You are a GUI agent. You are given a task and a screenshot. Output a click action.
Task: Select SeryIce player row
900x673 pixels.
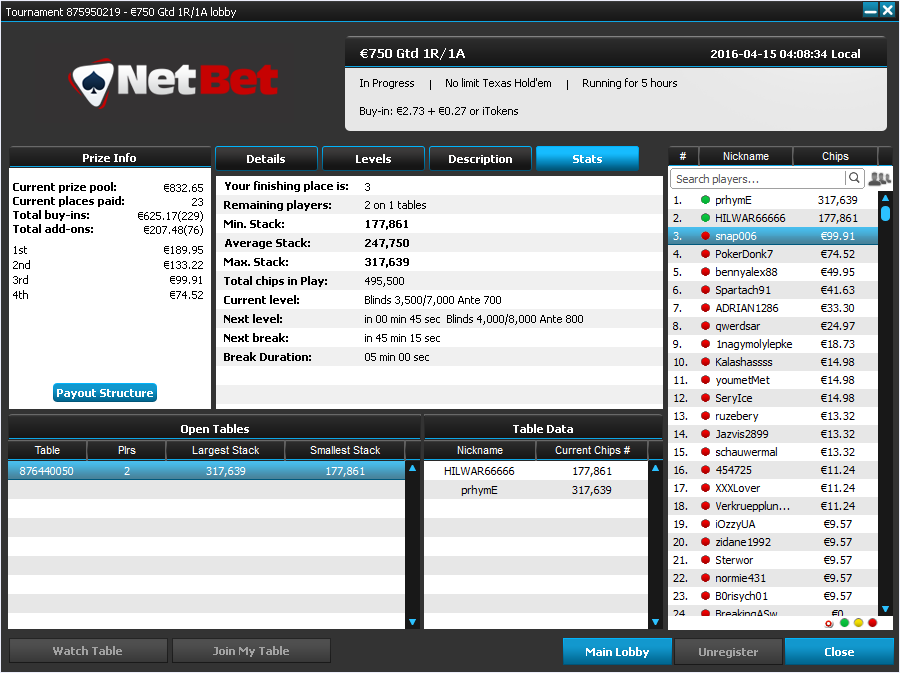pyautogui.click(x=773, y=398)
